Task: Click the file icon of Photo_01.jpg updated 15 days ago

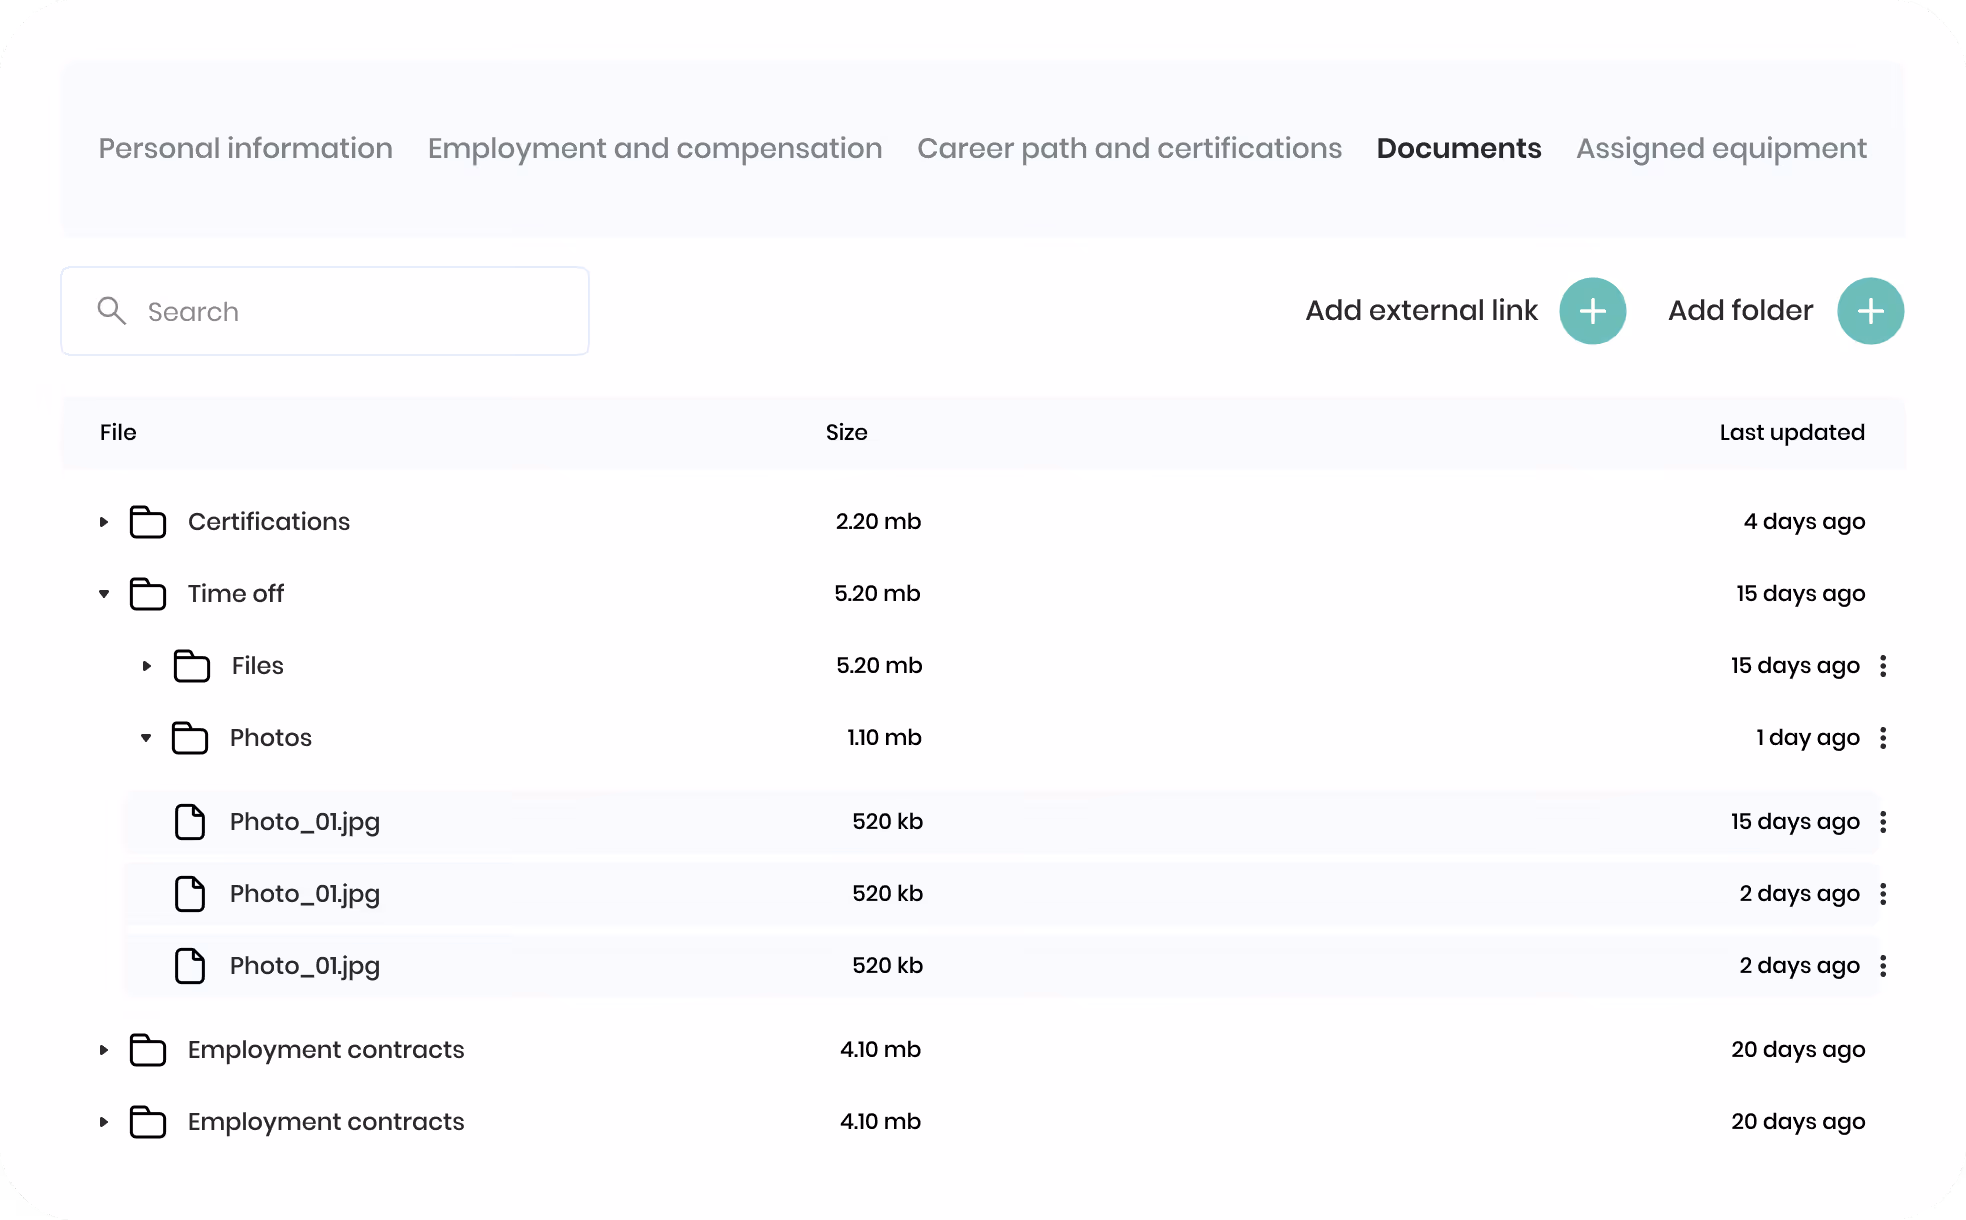Action: point(190,822)
